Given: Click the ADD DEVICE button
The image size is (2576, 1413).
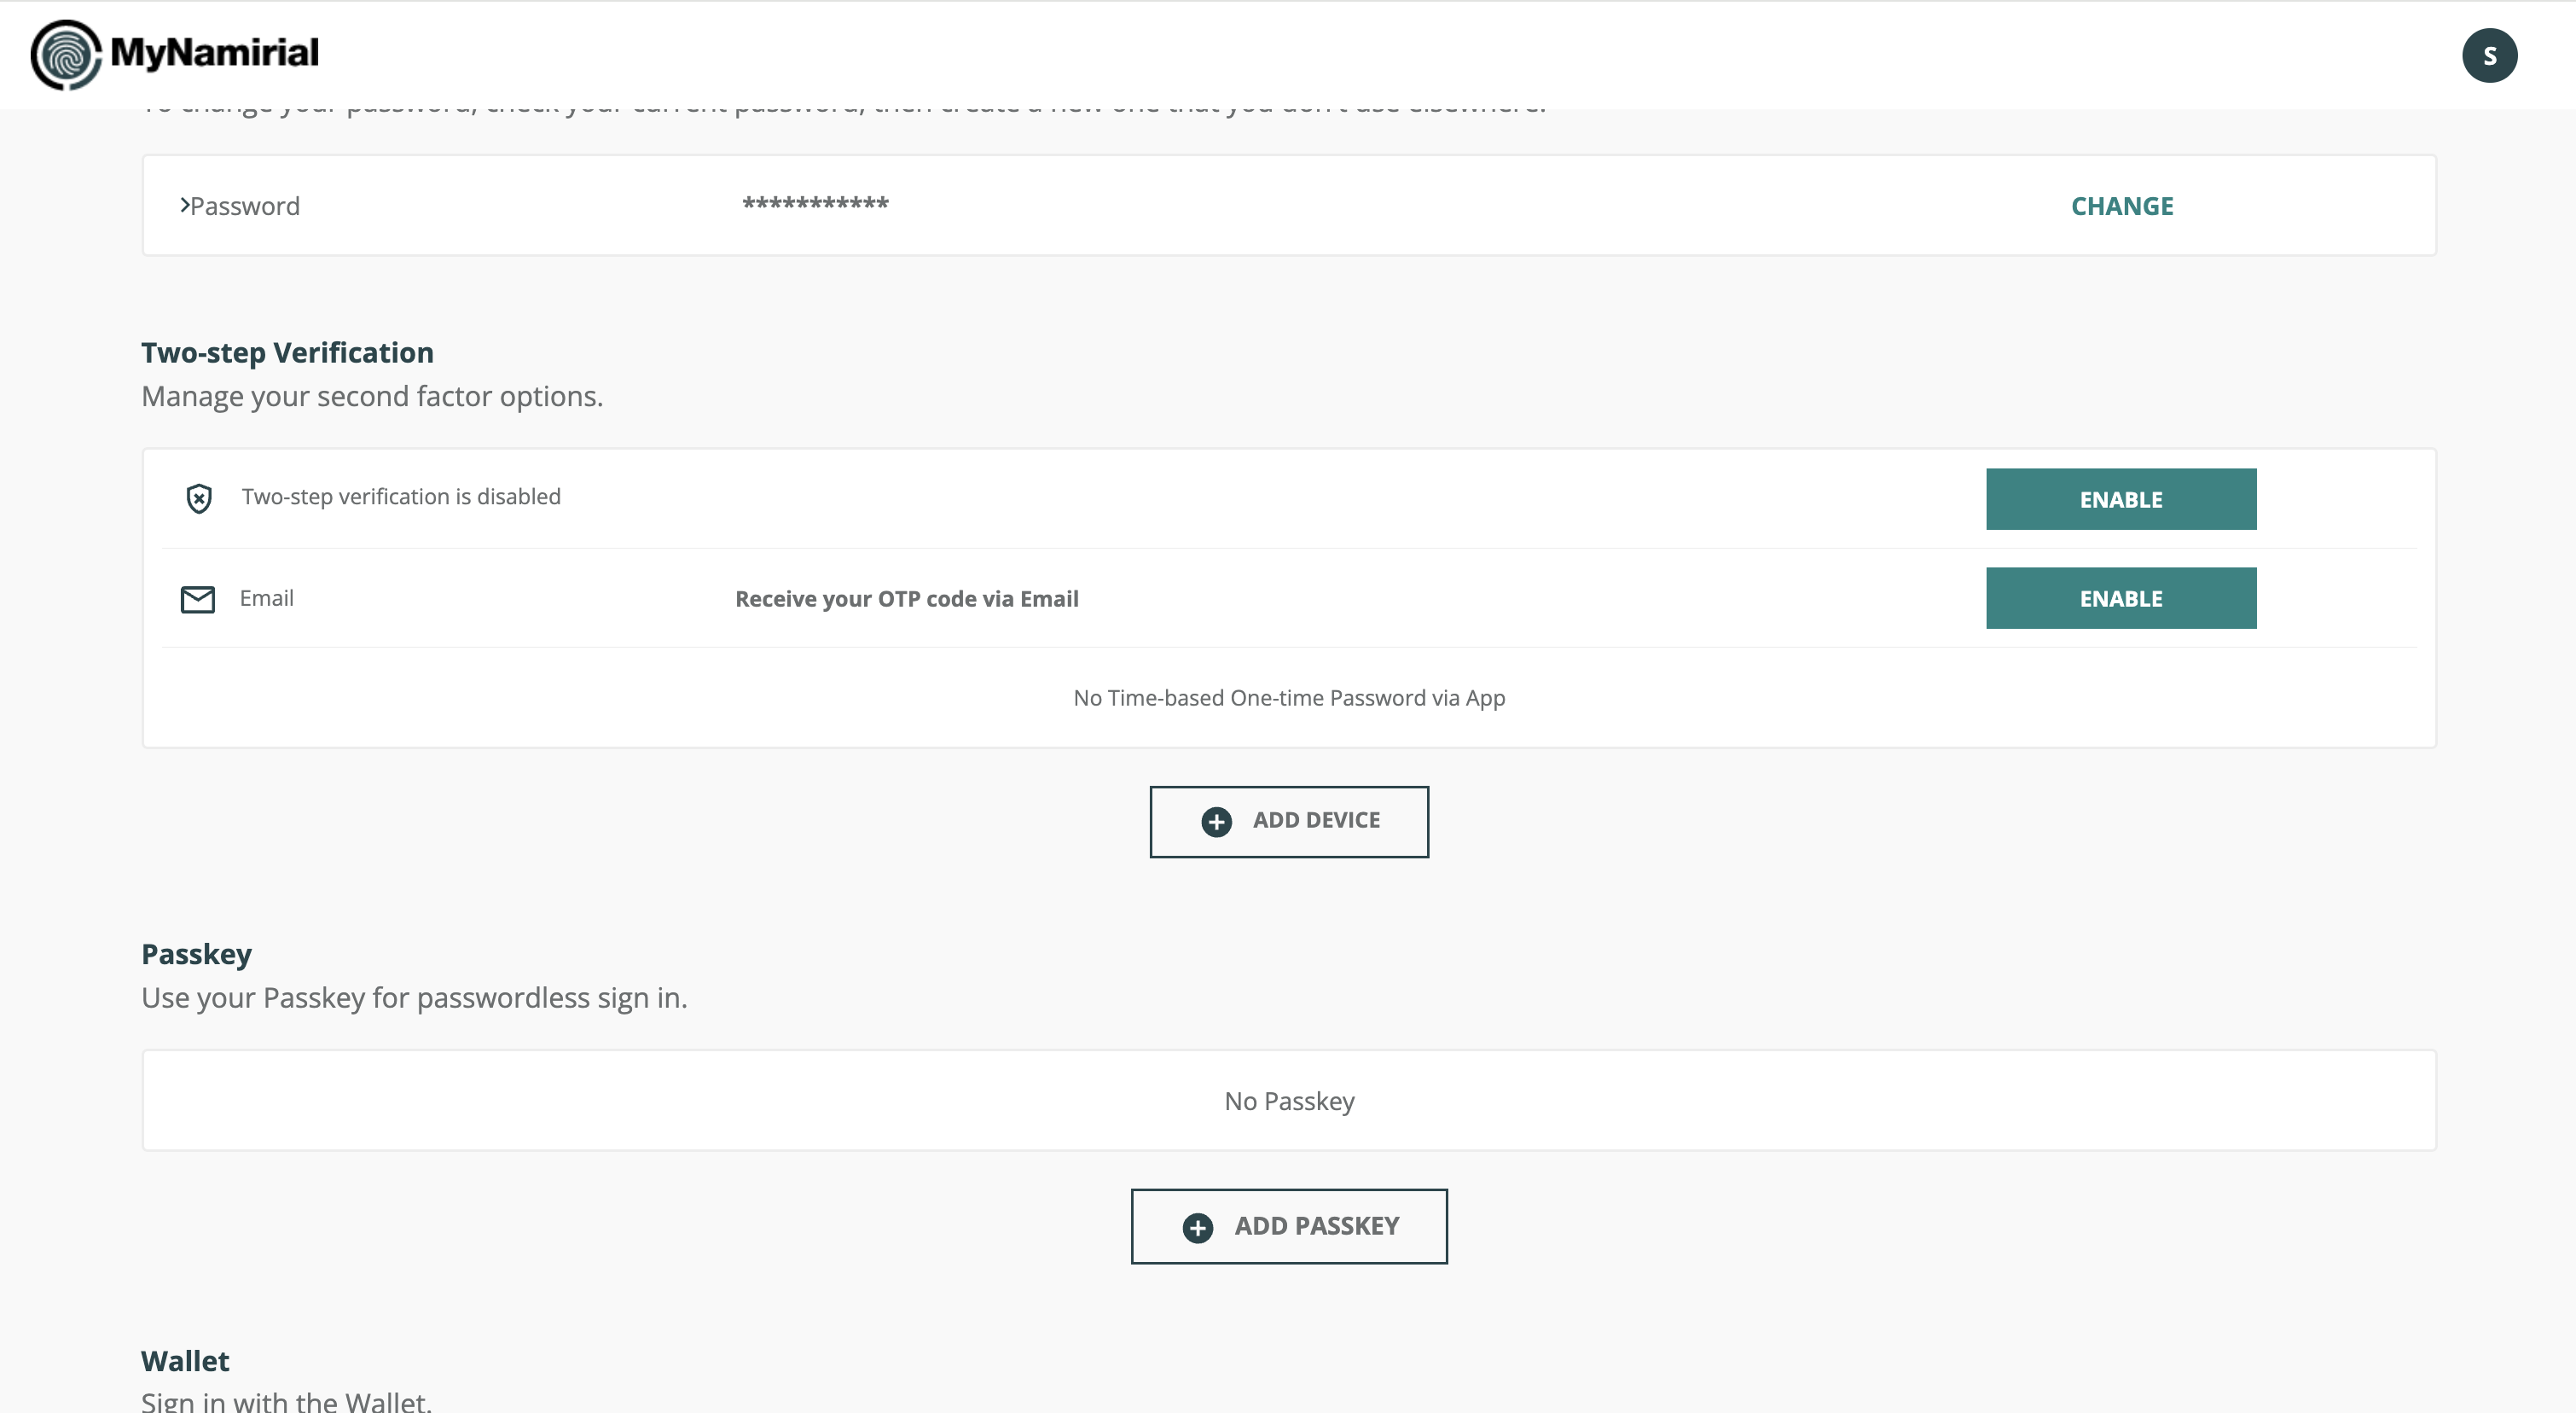Looking at the screenshot, I should coord(1289,822).
